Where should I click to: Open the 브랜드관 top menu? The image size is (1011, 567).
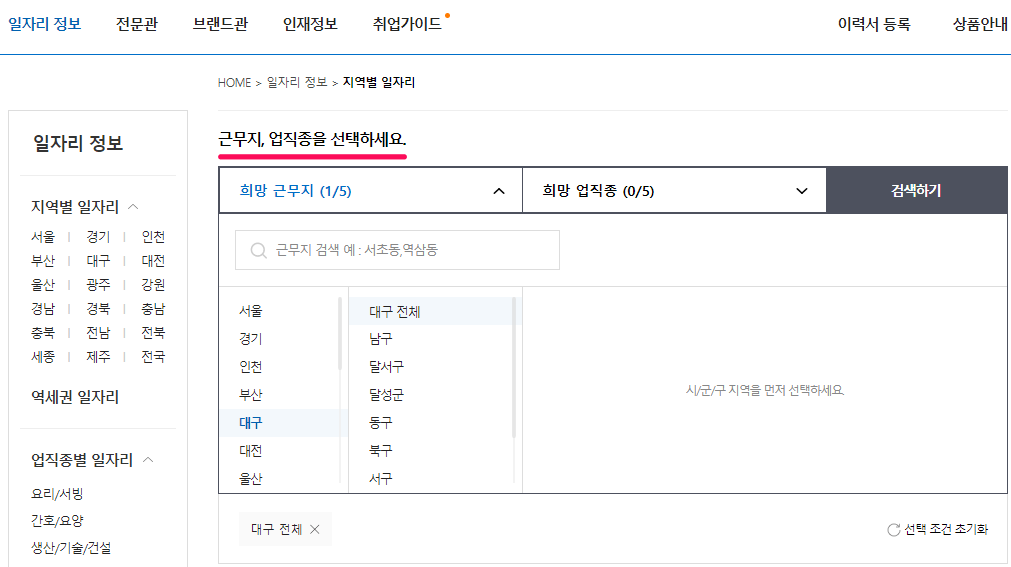[221, 24]
